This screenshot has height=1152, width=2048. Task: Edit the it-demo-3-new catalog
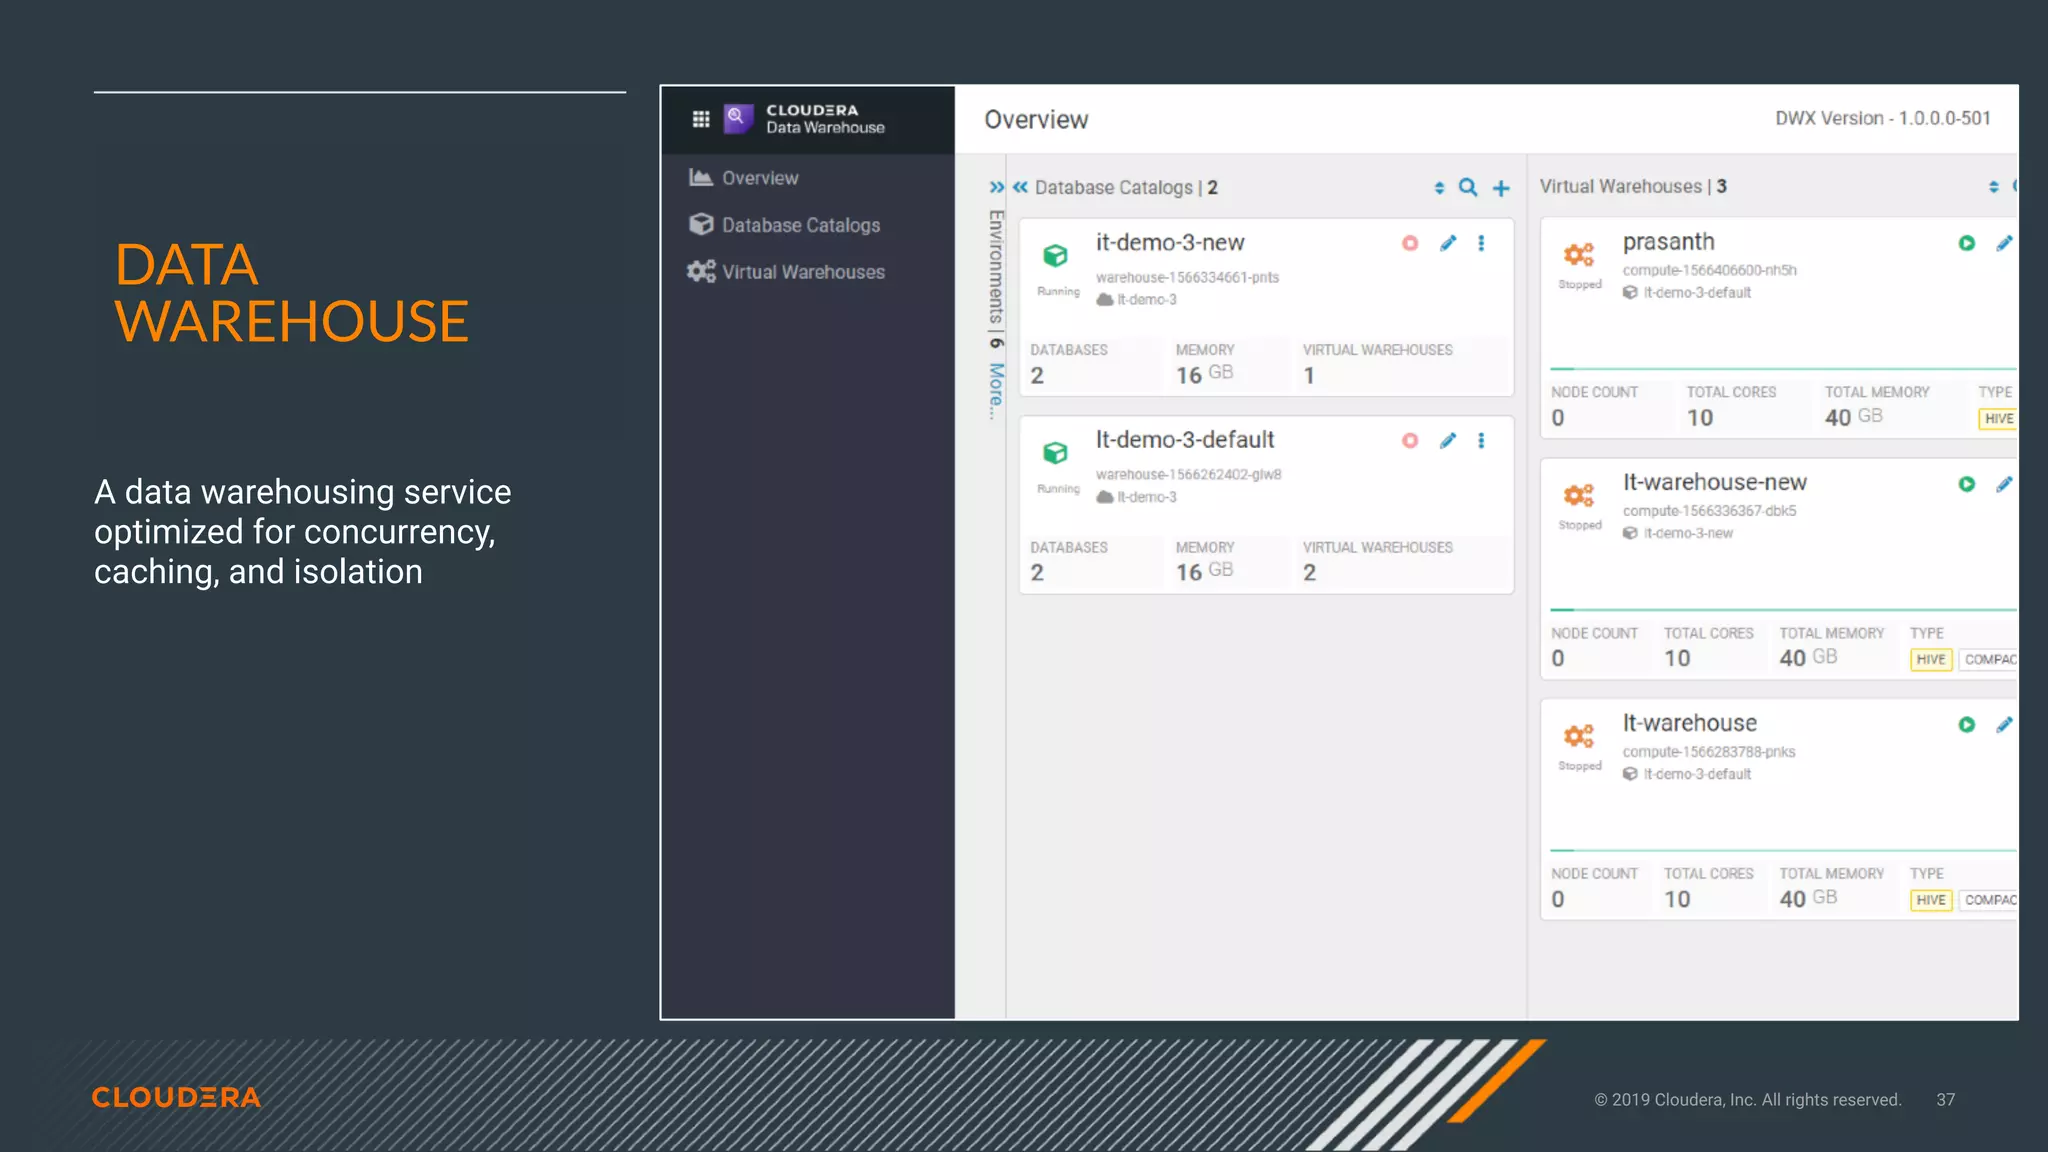click(x=1448, y=243)
